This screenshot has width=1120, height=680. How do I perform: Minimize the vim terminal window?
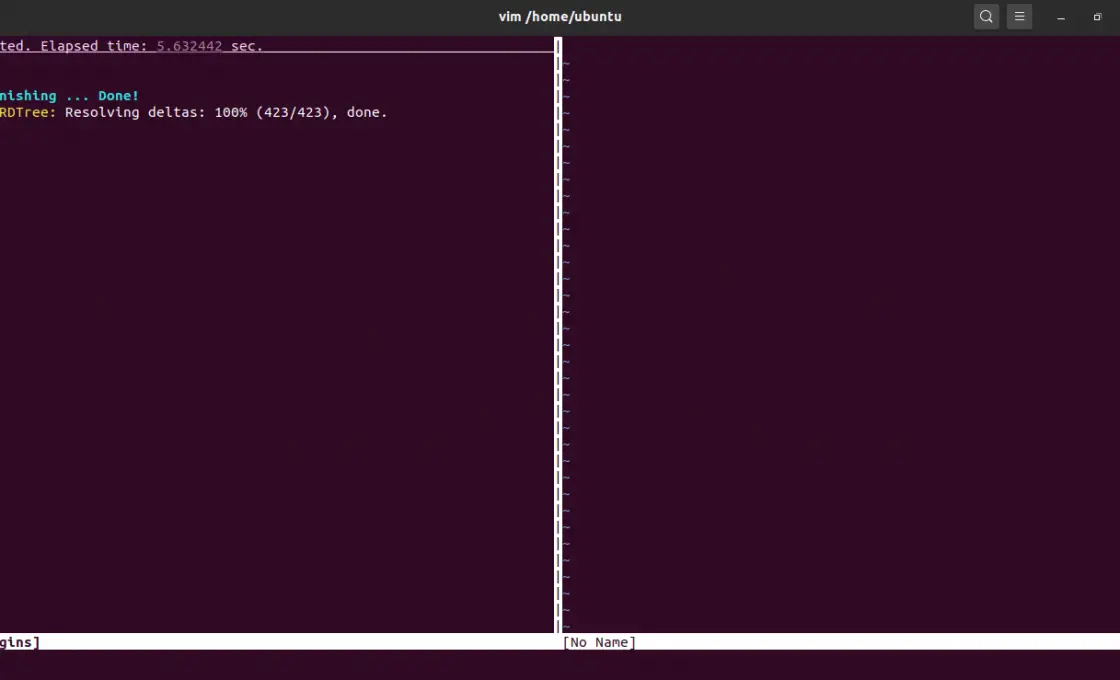[x=1061, y=17]
